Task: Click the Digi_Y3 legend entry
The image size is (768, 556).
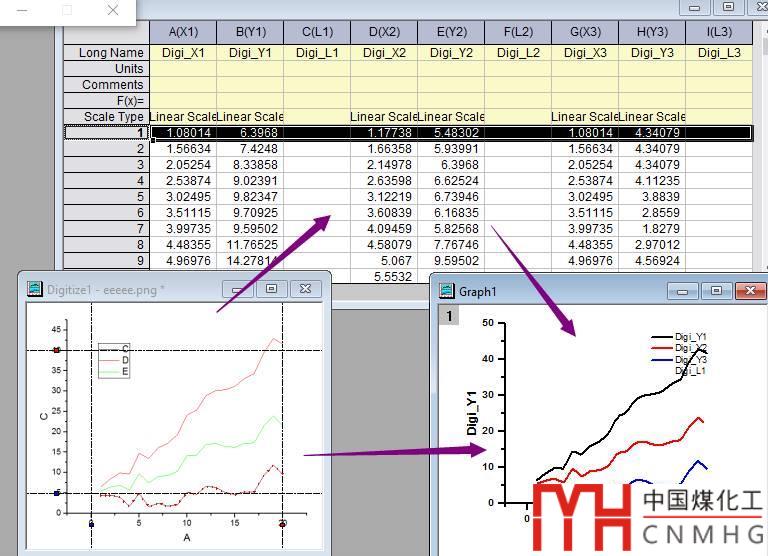Action: pyautogui.click(x=679, y=360)
